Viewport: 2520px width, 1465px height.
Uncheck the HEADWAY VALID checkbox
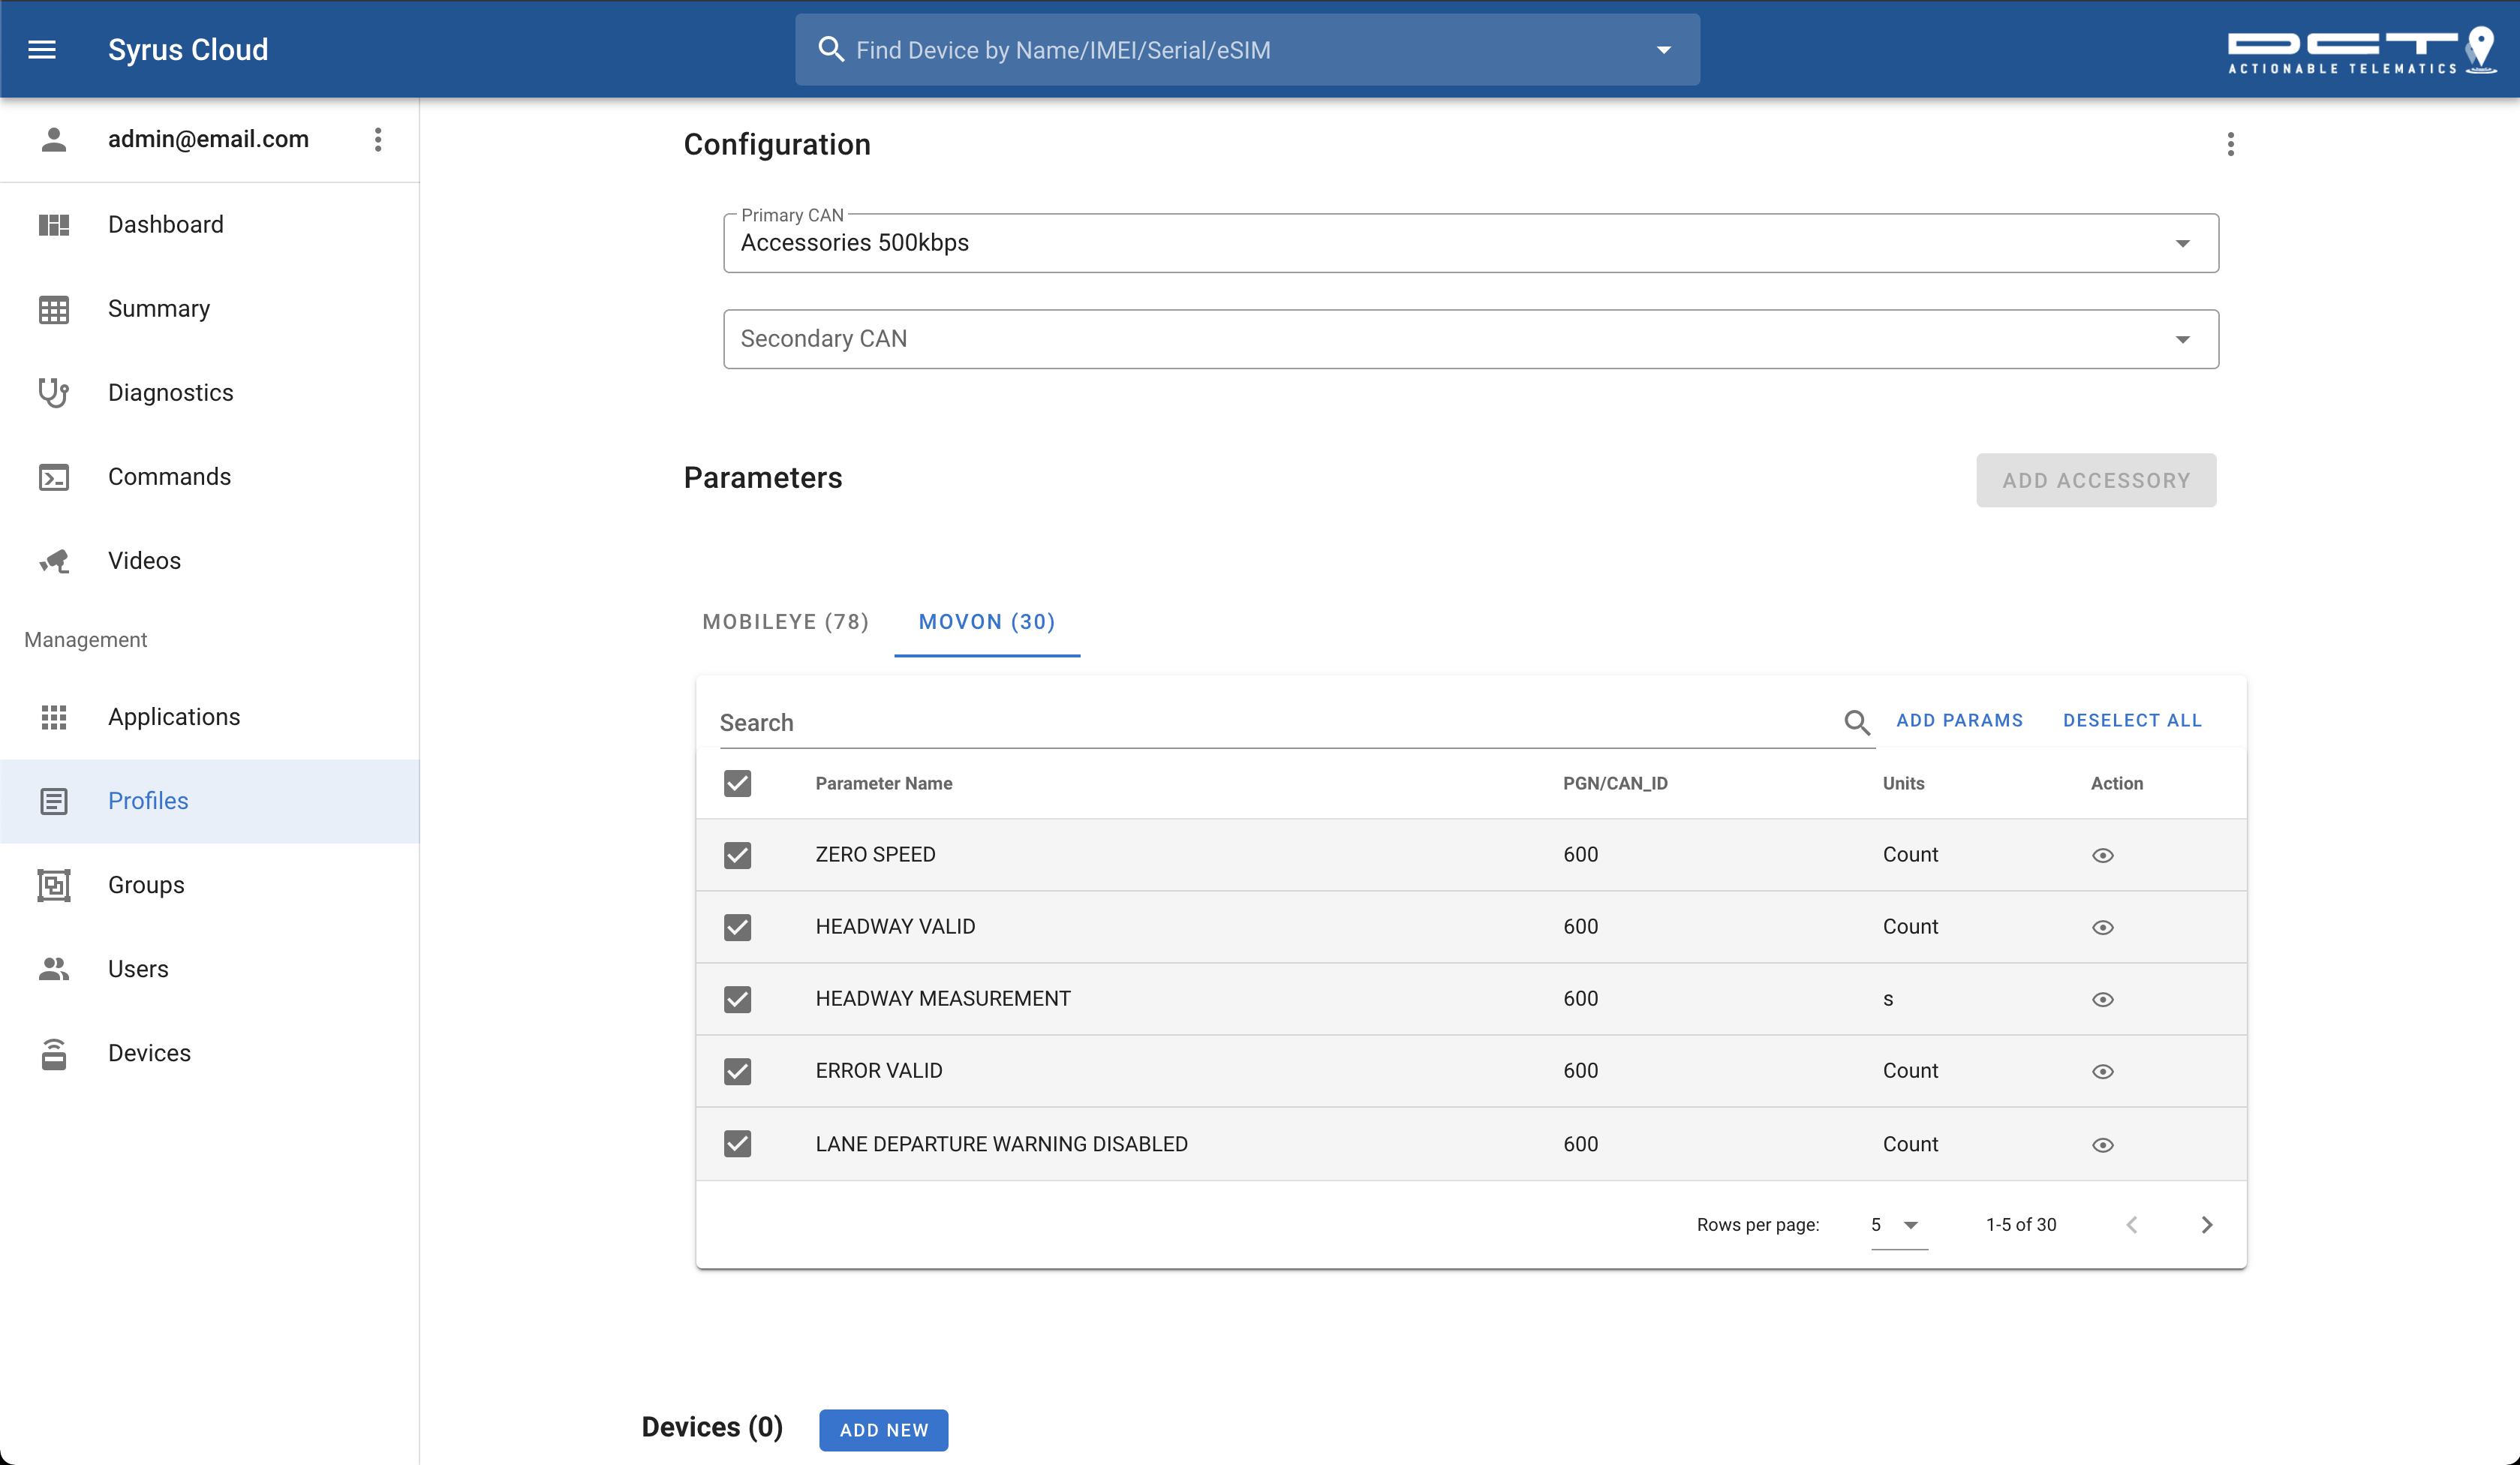tap(737, 927)
